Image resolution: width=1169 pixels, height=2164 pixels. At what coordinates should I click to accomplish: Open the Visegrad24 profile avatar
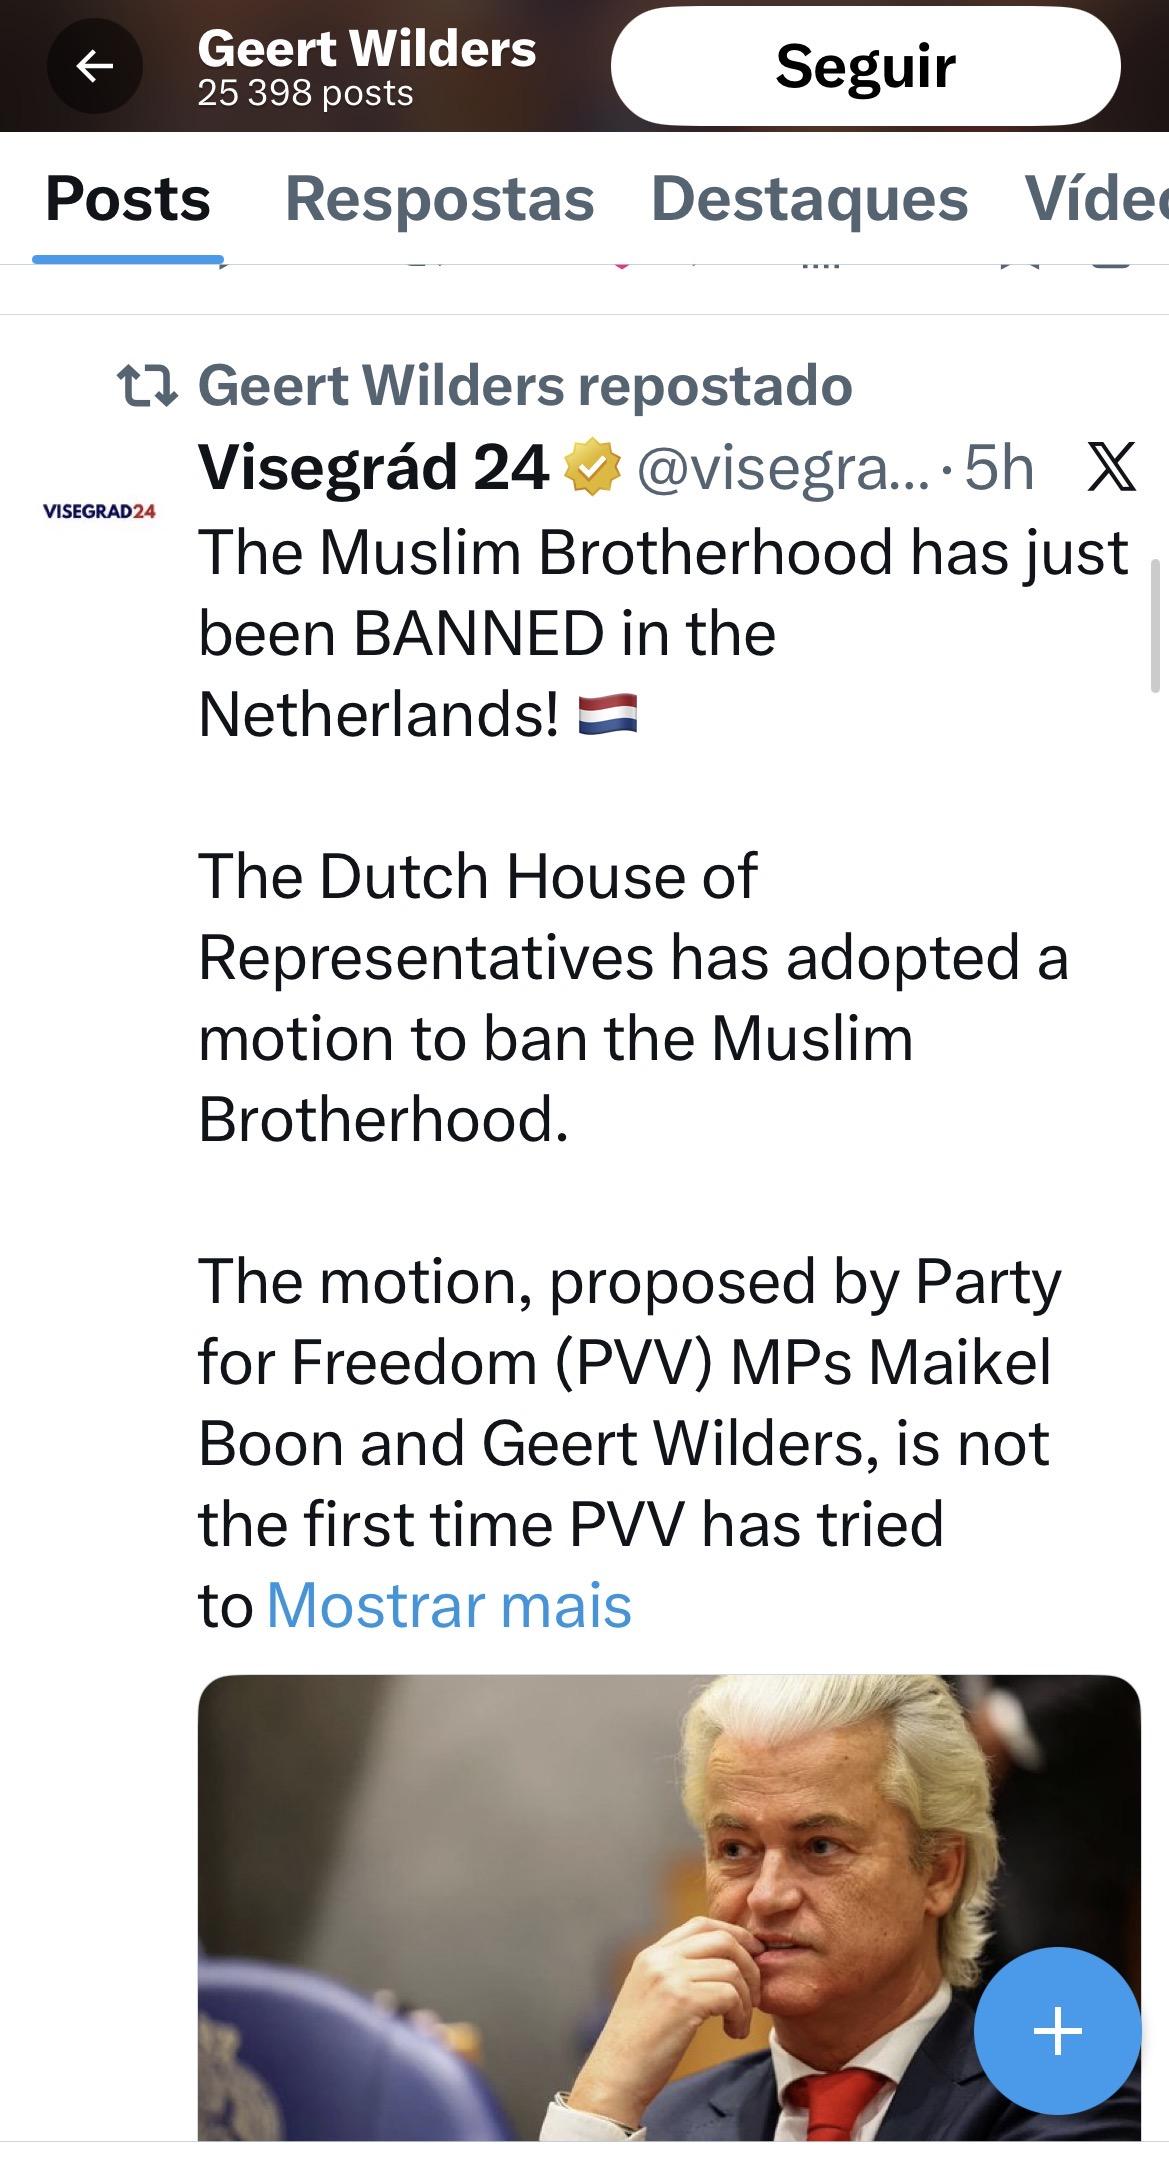tap(99, 511)
